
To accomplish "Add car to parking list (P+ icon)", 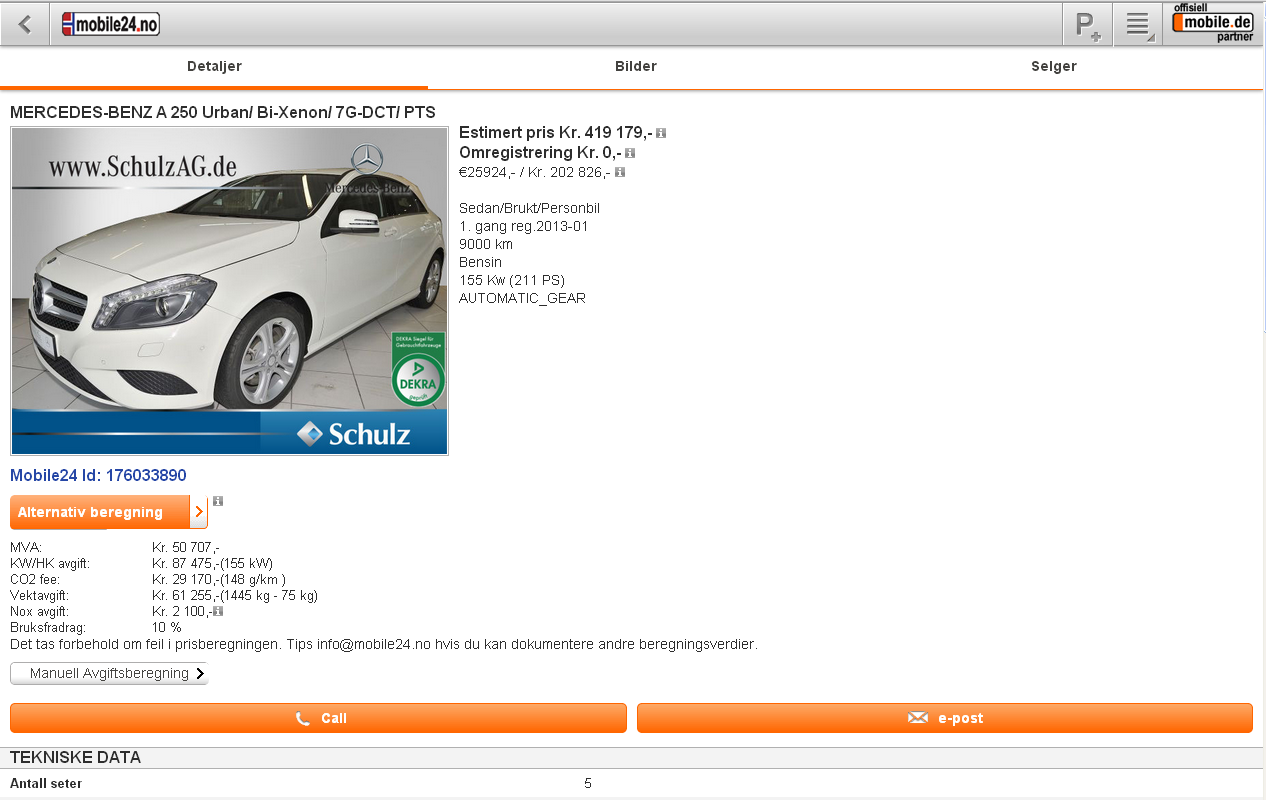I will pyautogui.click(x=1088, y=25).
